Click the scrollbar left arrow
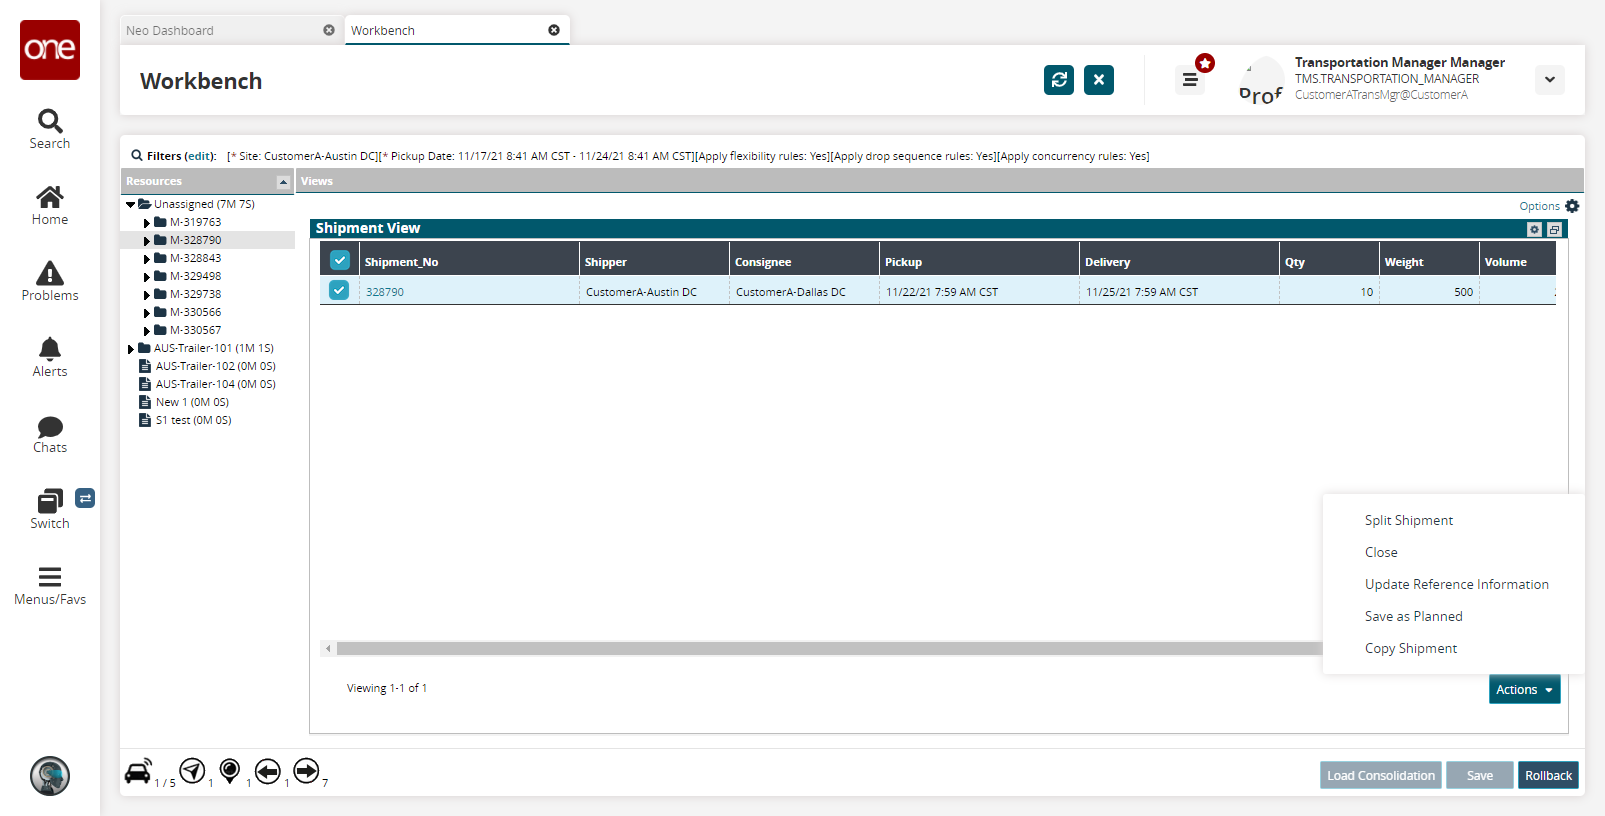The image size is (1605, 816). [328, 649]
